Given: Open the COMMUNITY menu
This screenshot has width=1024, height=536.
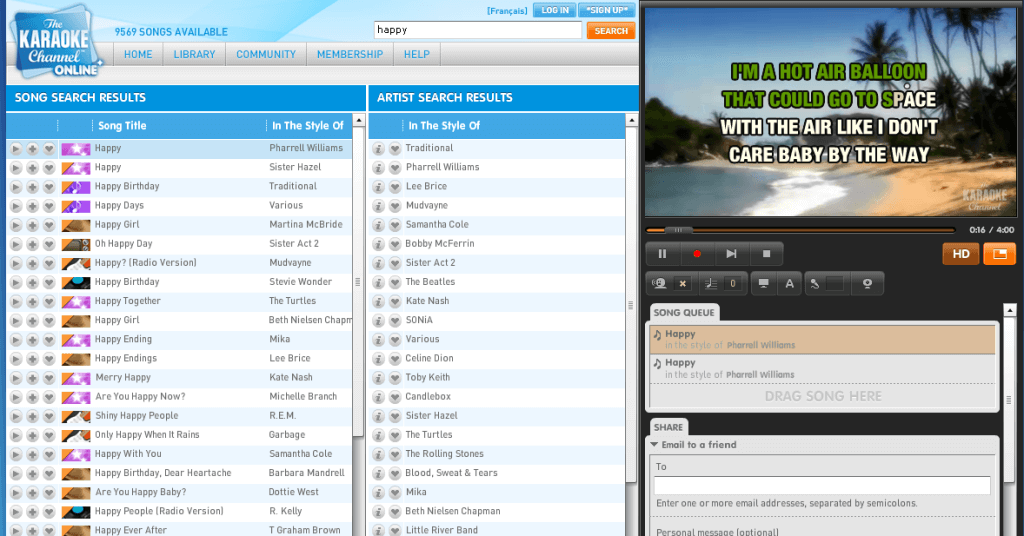Looking at the screenshot, I should click(266, 54).
